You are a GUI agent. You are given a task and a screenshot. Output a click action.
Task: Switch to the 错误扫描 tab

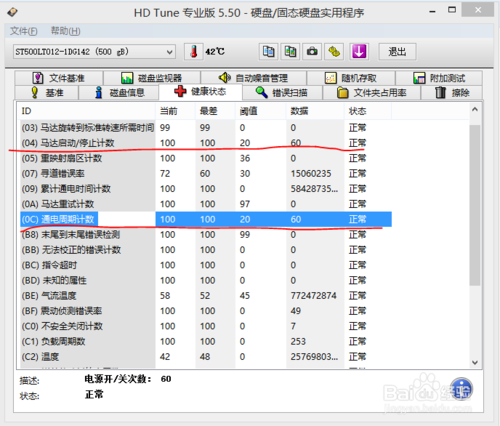coord(282,92)
